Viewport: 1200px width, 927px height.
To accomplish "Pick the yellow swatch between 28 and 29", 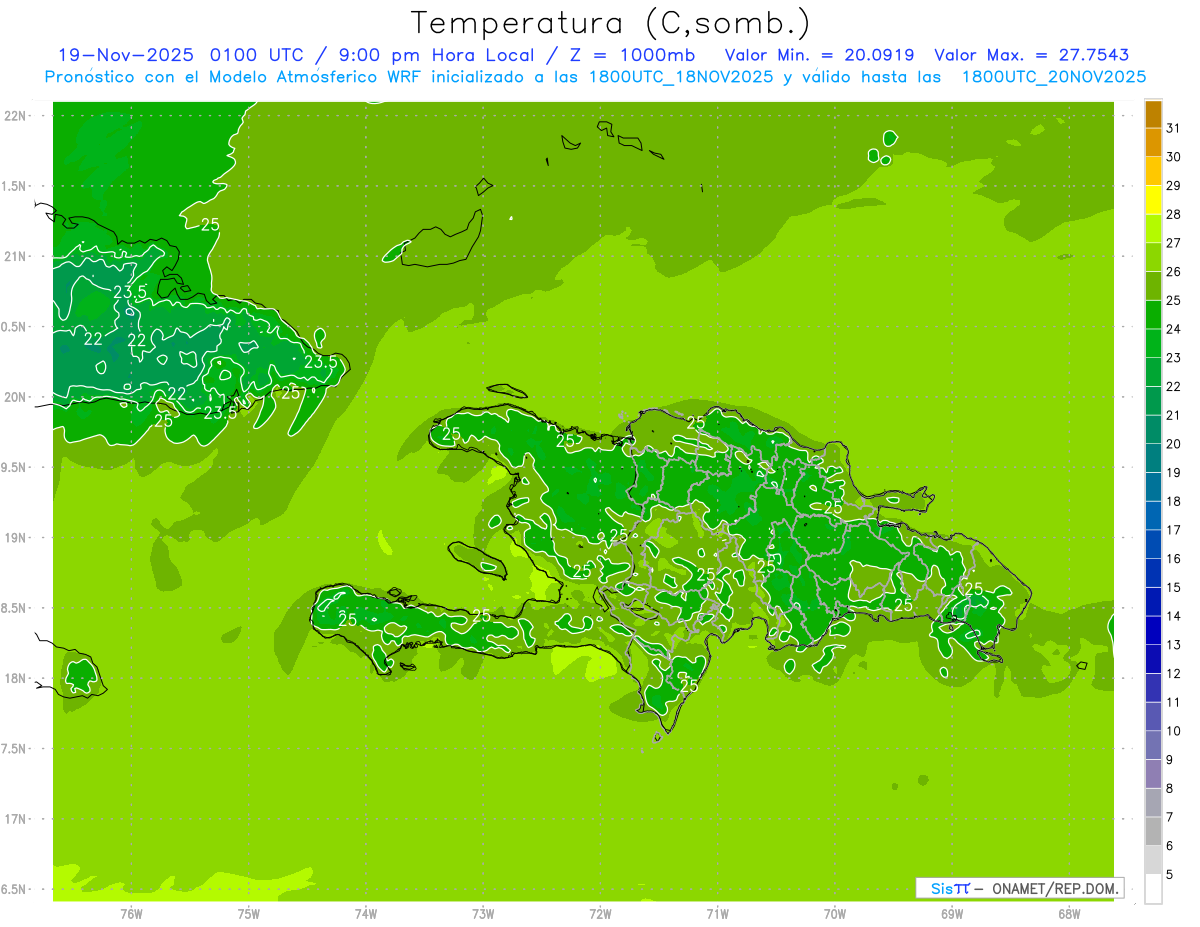I will [x=1153, y=200].
